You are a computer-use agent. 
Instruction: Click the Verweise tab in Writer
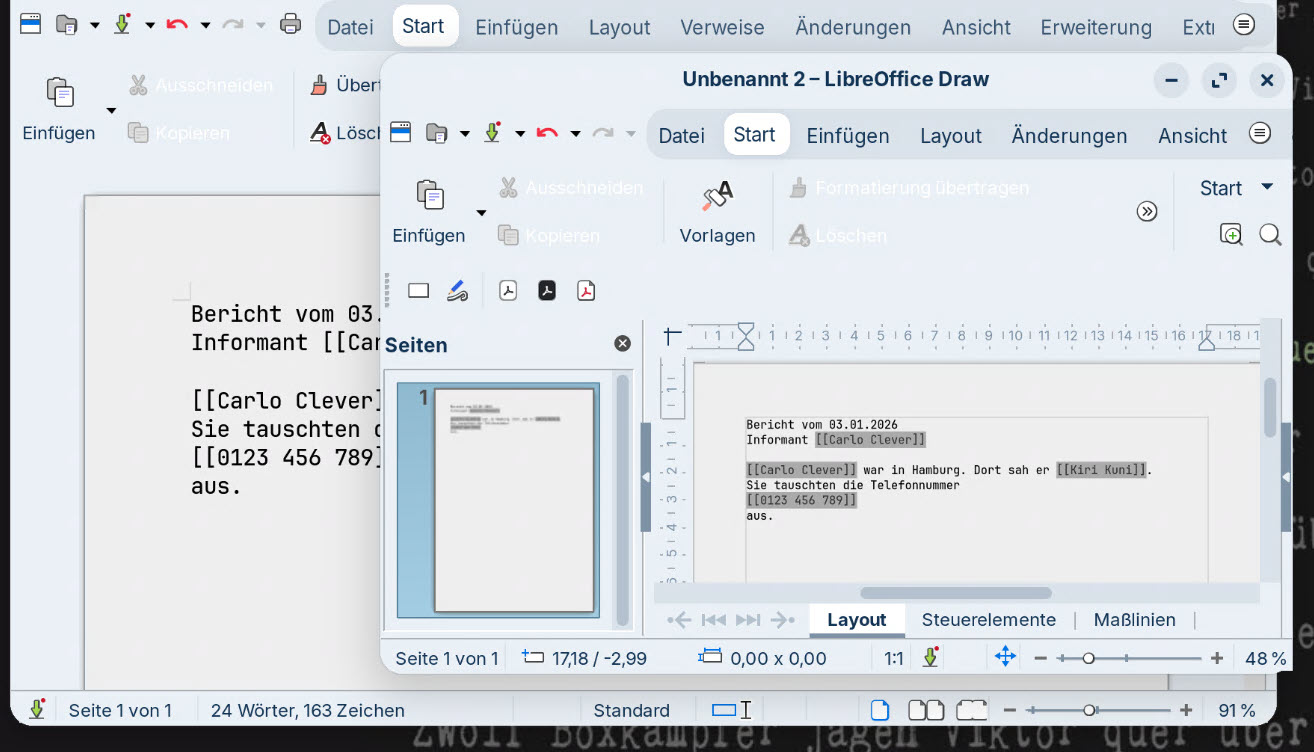click(722, 28)
